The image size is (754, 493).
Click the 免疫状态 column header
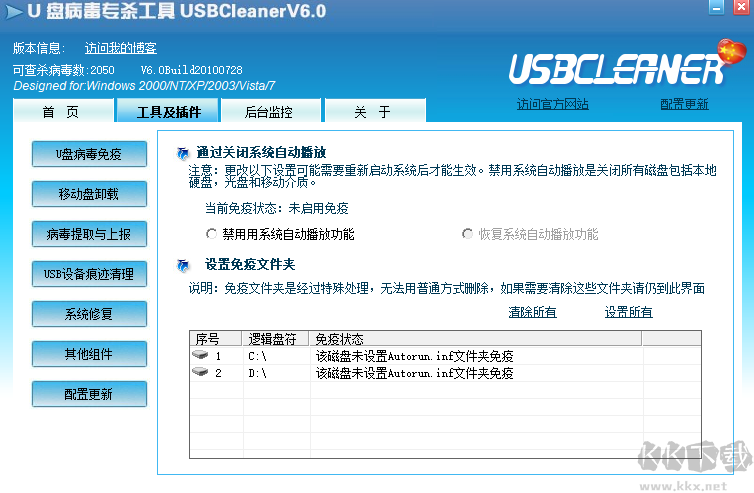click(x=475, y=339)
